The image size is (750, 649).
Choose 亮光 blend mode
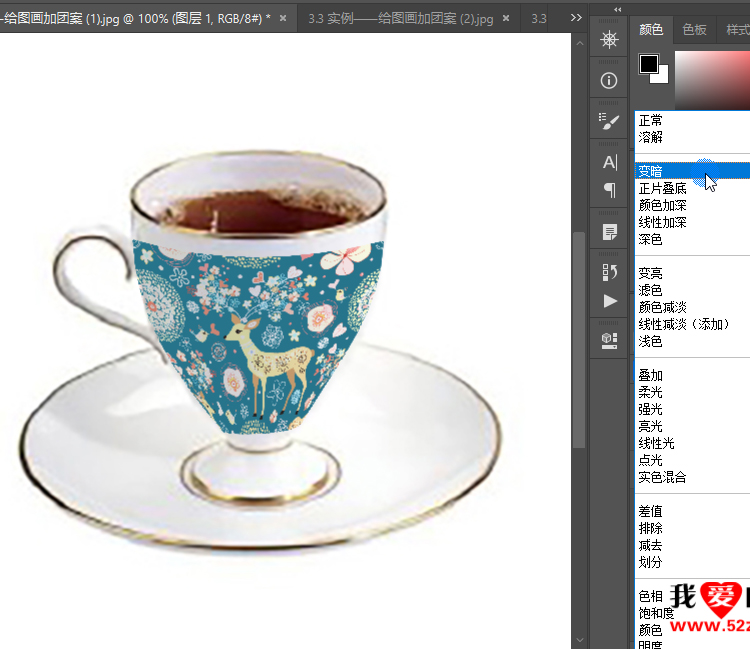point(692,426)
